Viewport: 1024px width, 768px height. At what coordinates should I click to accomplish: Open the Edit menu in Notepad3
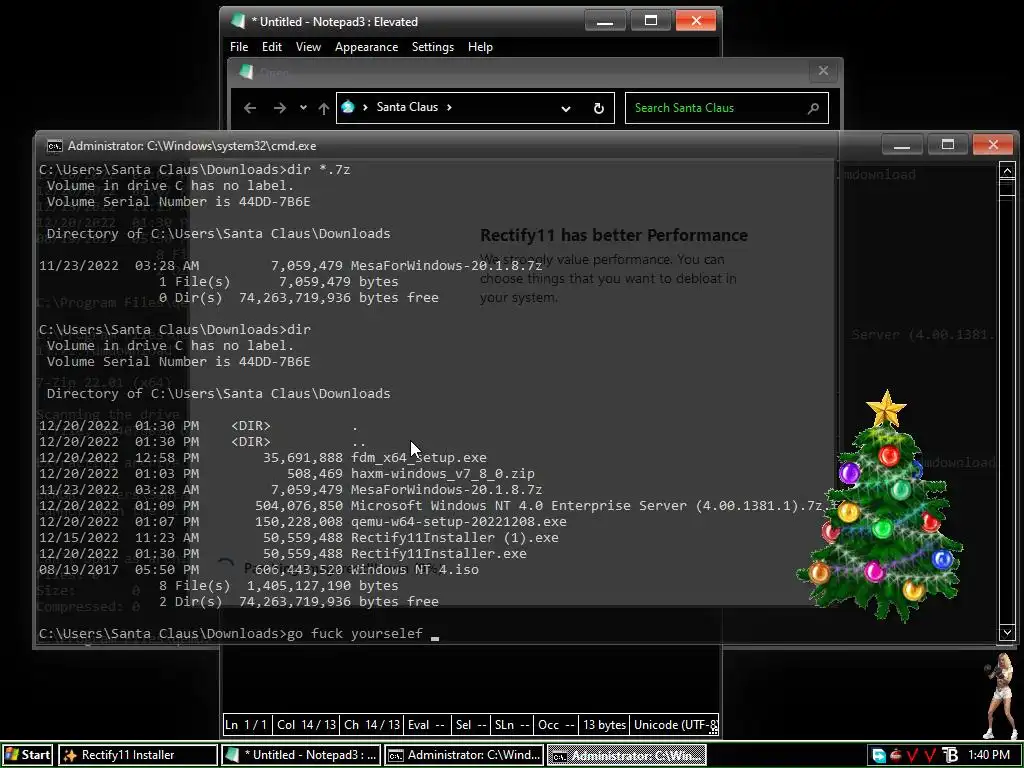(x=272, y=47)
